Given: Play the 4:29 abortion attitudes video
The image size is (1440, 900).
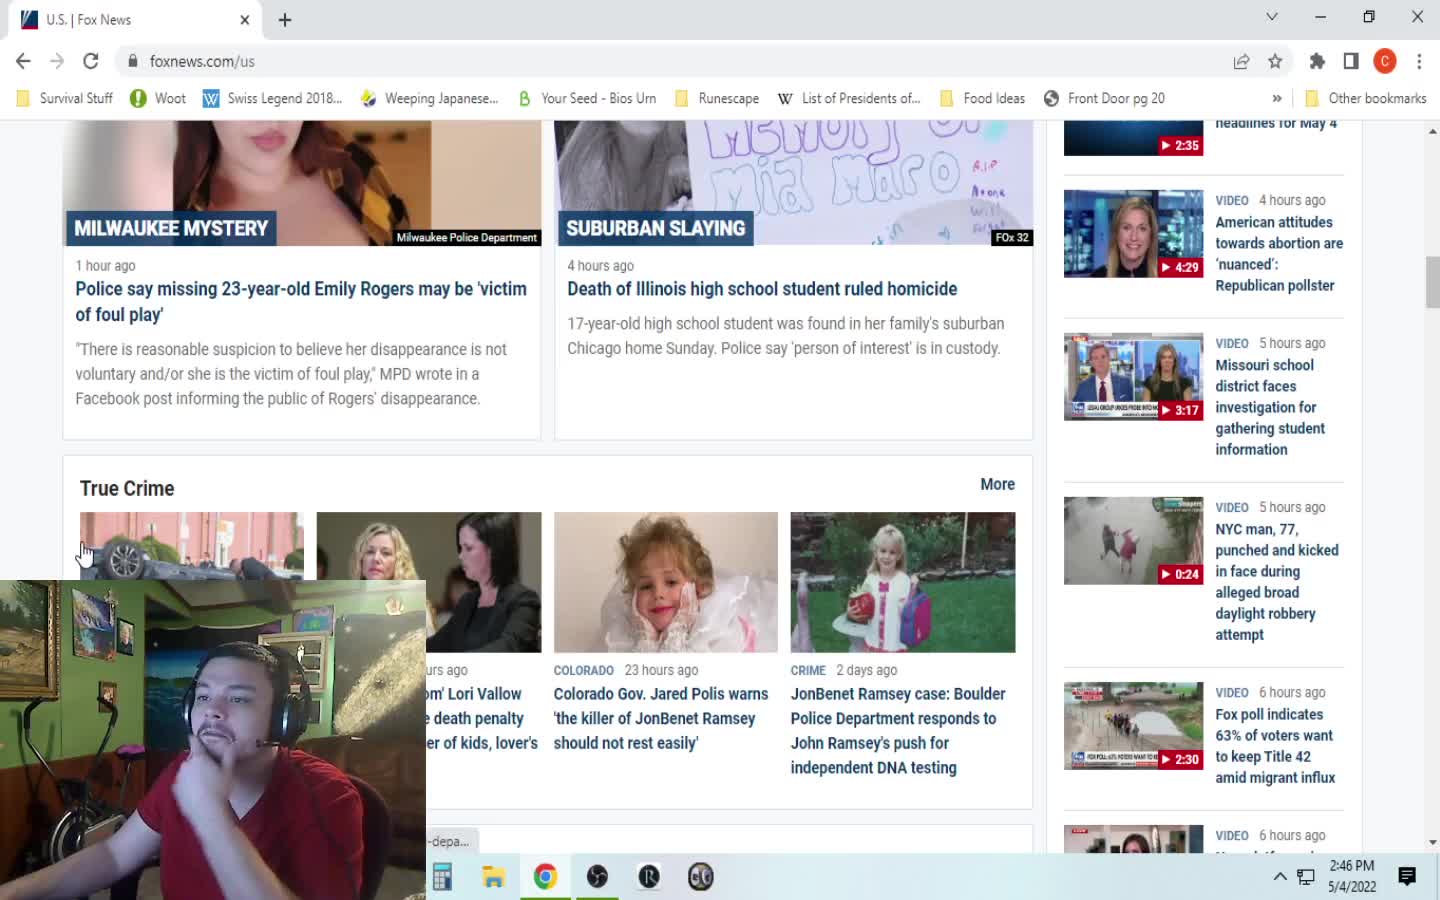Looking at the screenshot, I should tap(1134, 233).
